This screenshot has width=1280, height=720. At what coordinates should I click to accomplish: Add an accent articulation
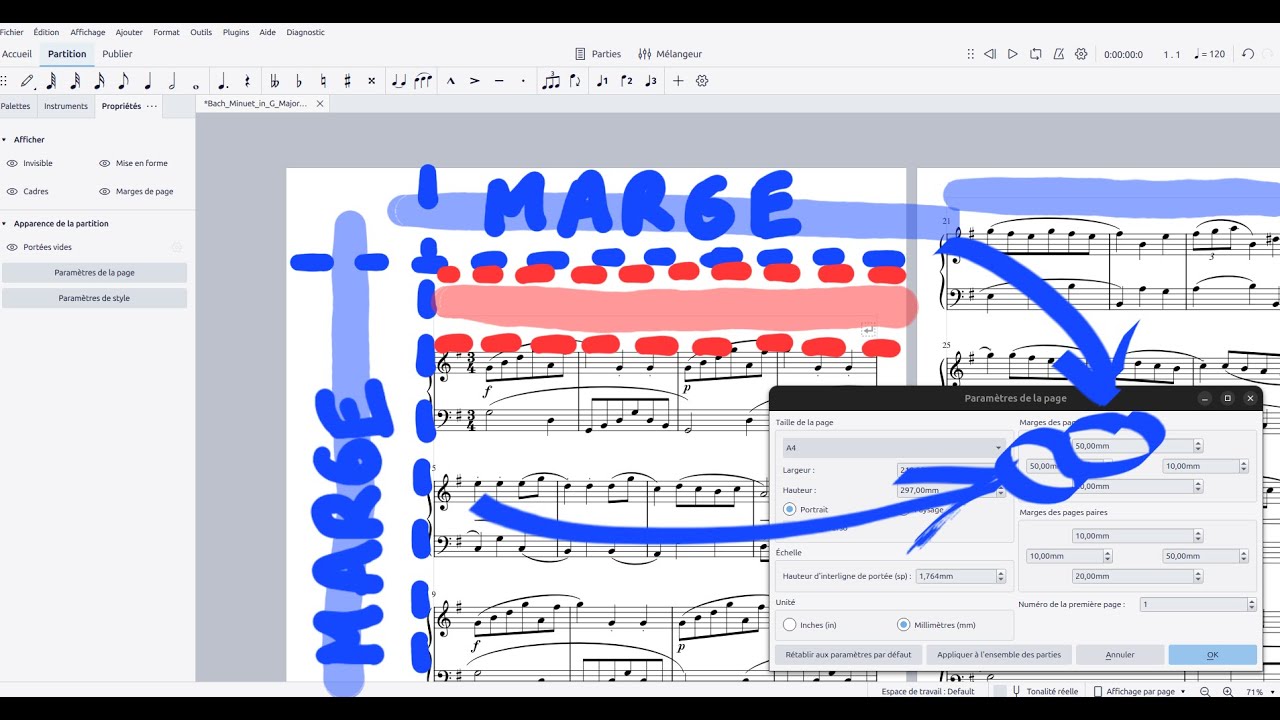click(475, 81)
